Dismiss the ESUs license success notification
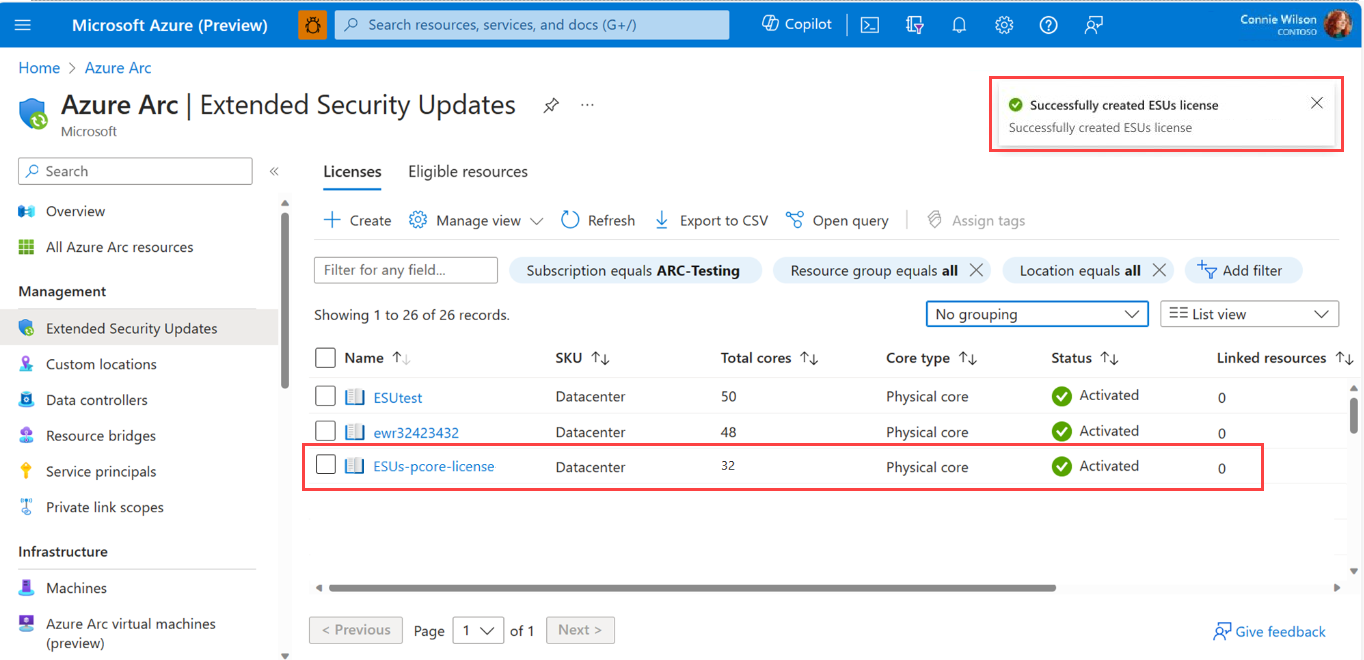The image size is (1364, 660). [x=1316, y=103]
